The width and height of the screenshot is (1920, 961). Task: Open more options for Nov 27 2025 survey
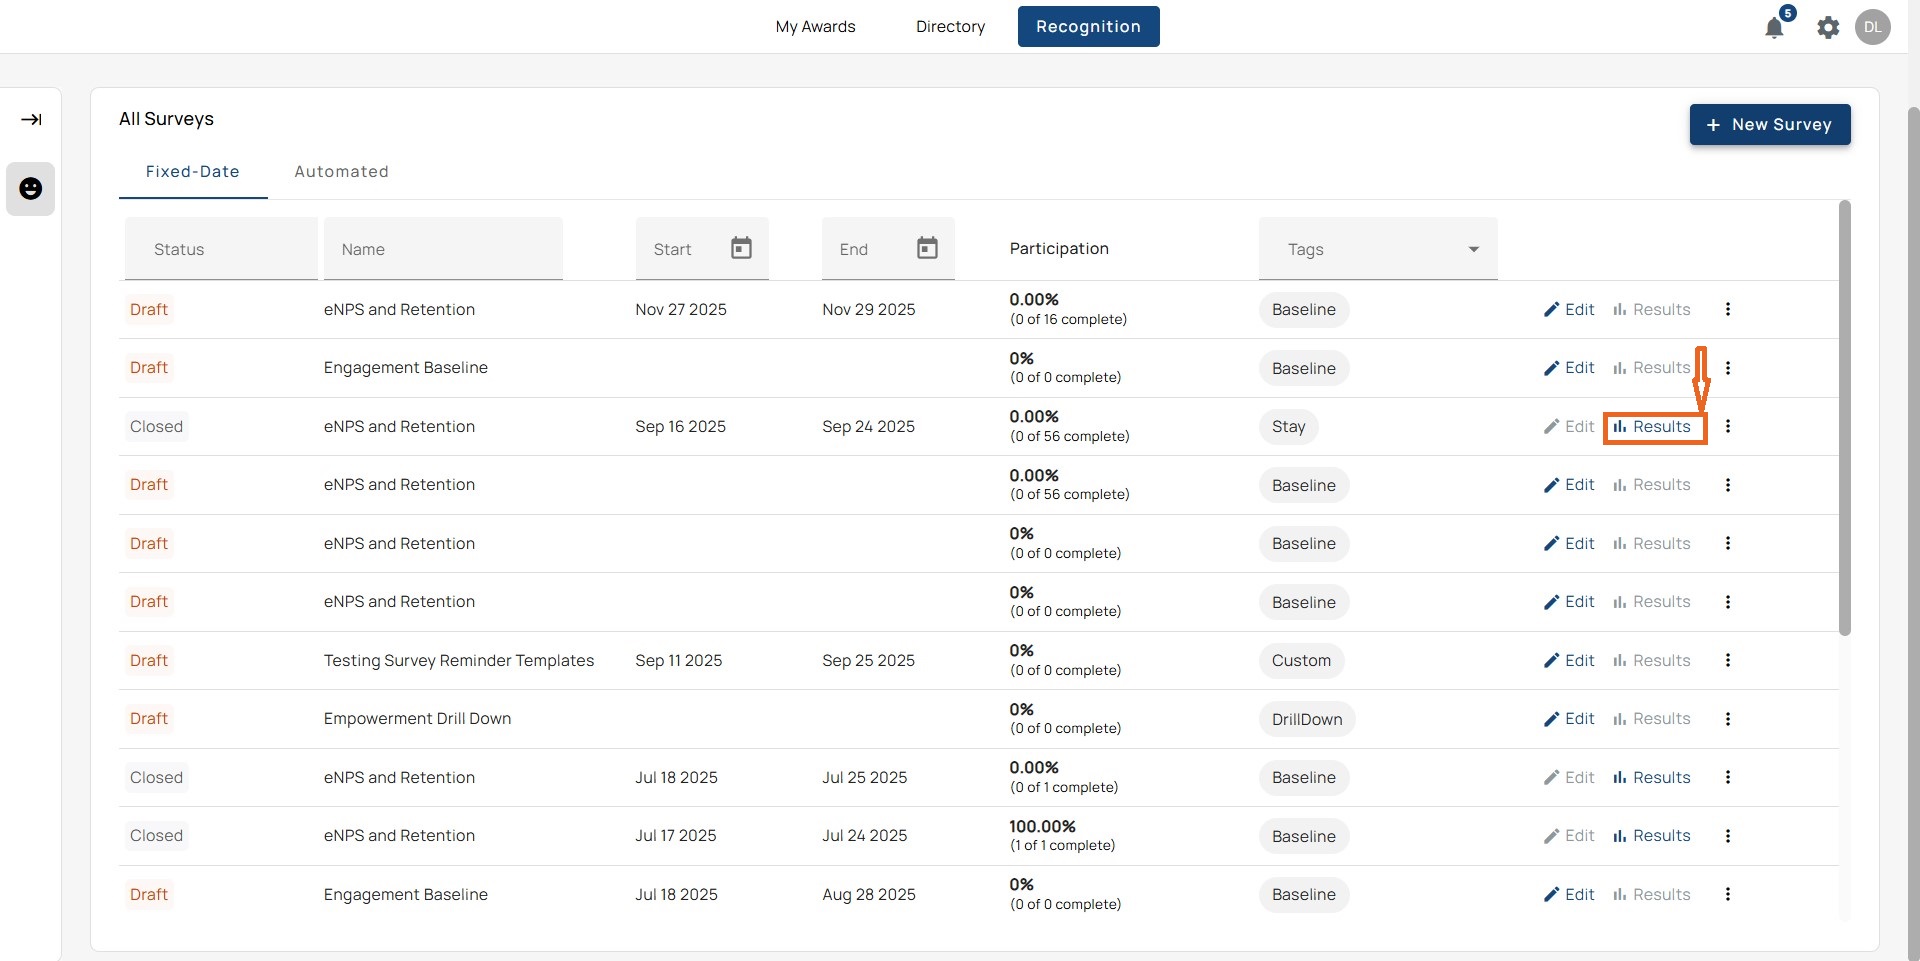[x=1727, y=309]
